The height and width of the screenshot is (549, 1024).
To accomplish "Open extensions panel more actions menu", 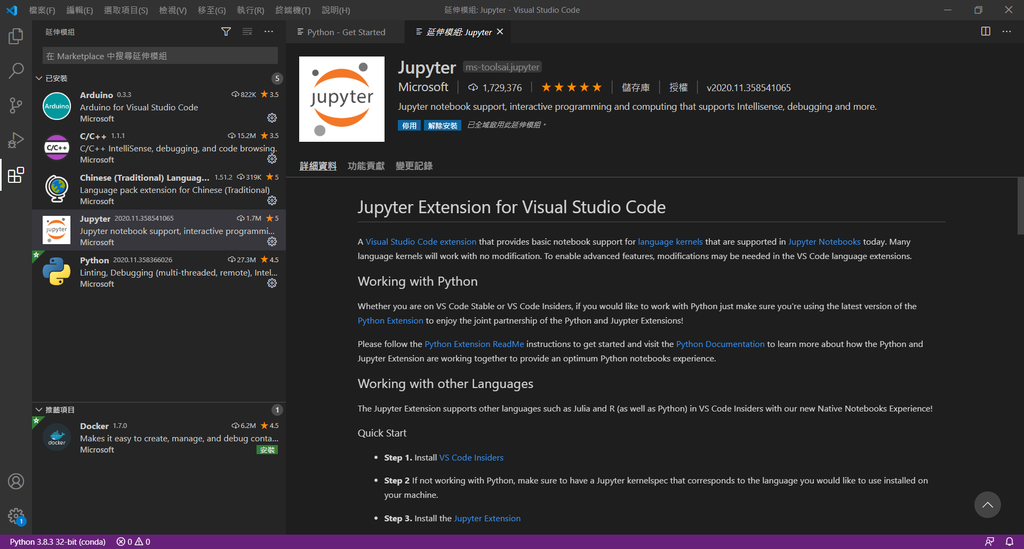I will pyautogui.click(x=269, y=31).
